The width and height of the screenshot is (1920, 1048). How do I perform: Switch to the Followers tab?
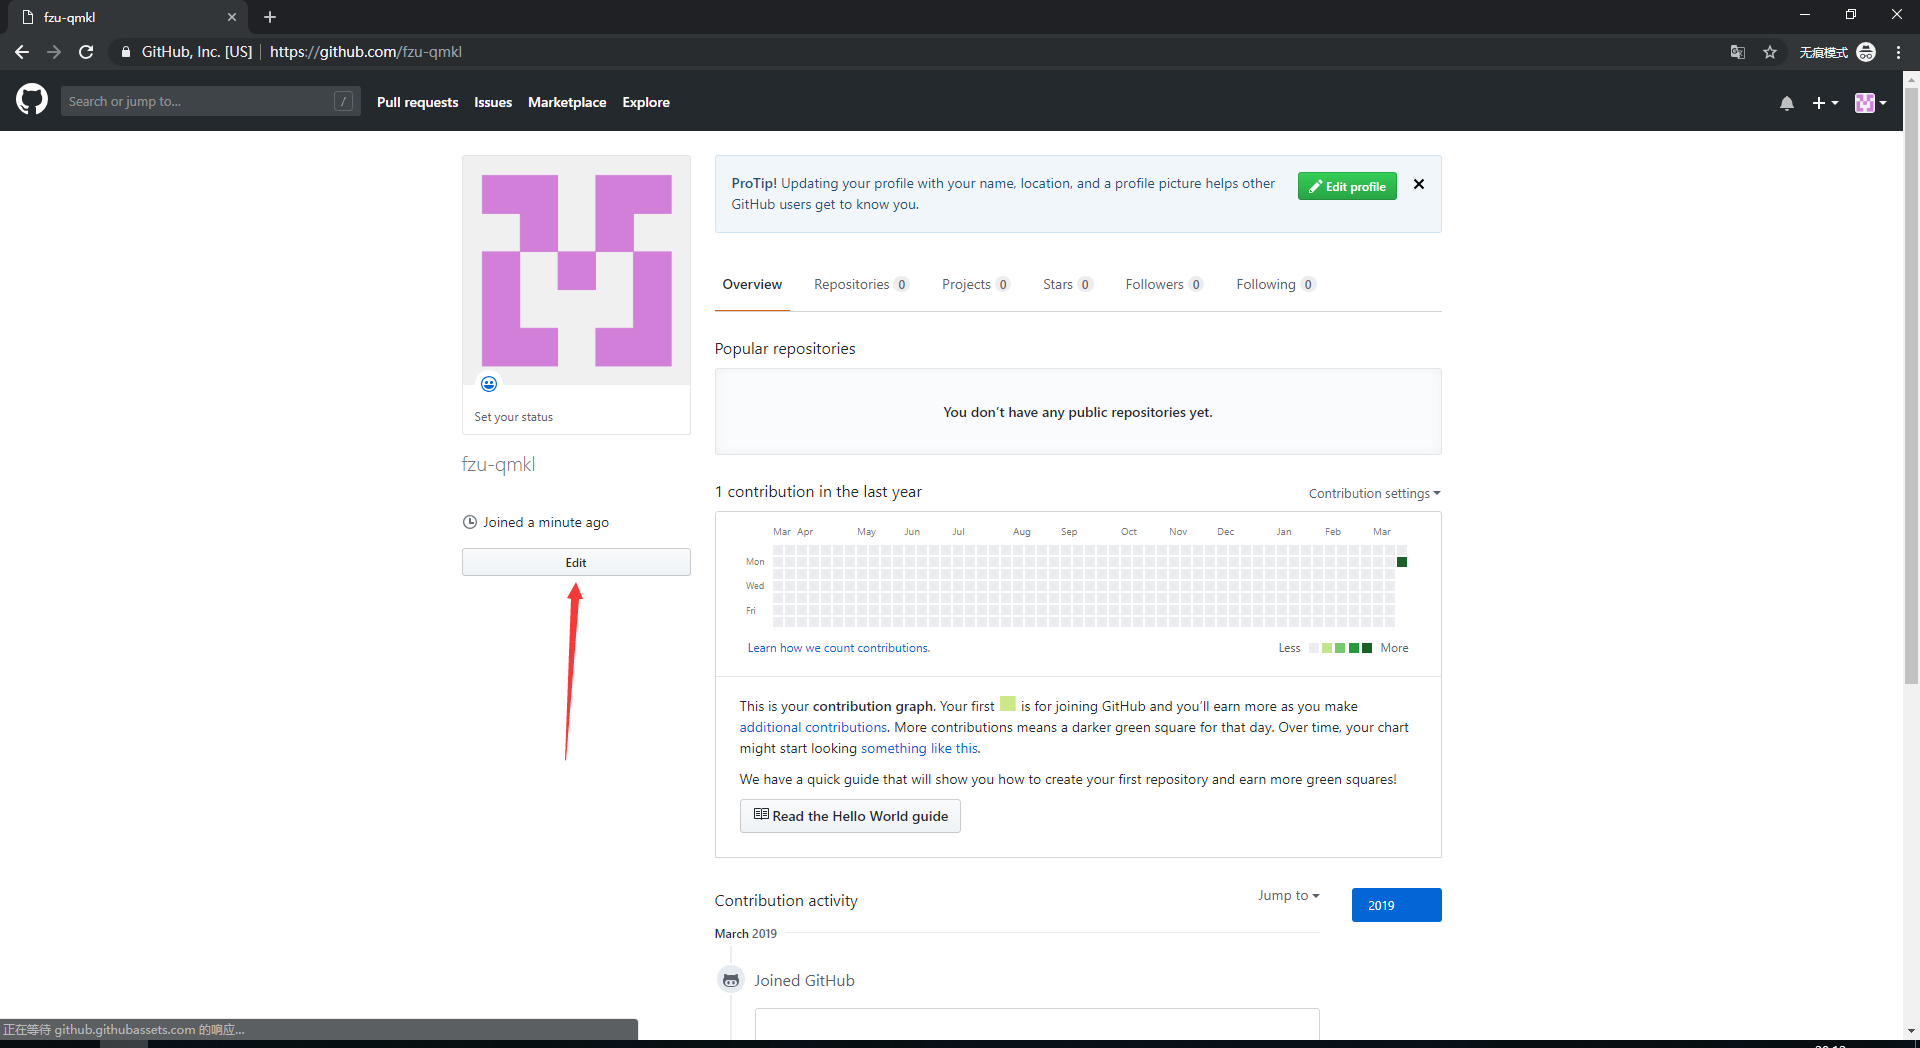coord(1164,285)
